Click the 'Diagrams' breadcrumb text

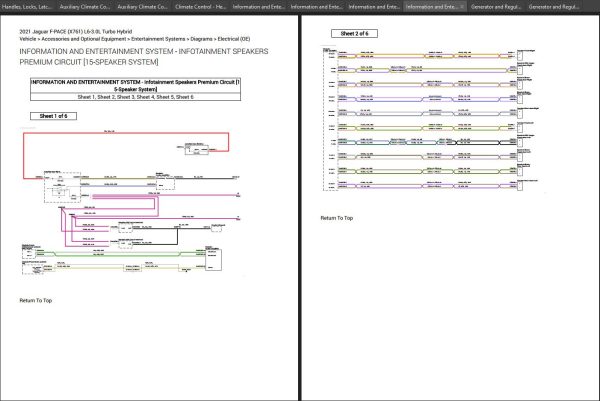click(x=201, y=39)
